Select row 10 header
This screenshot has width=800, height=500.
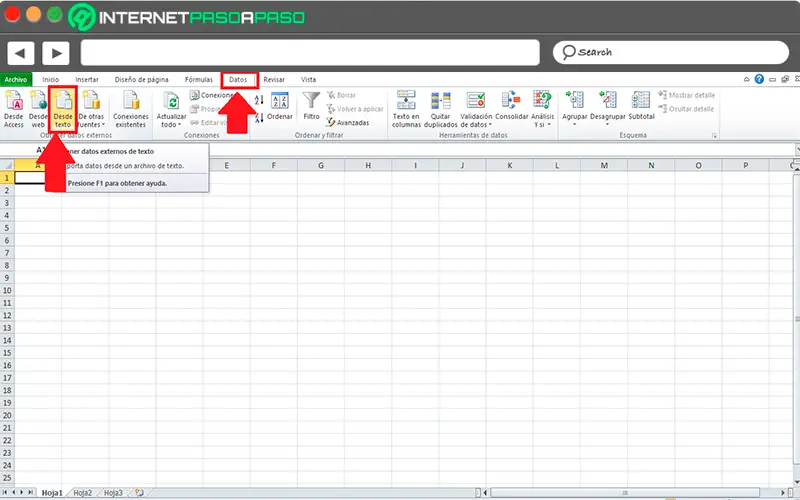pos(7,290)
